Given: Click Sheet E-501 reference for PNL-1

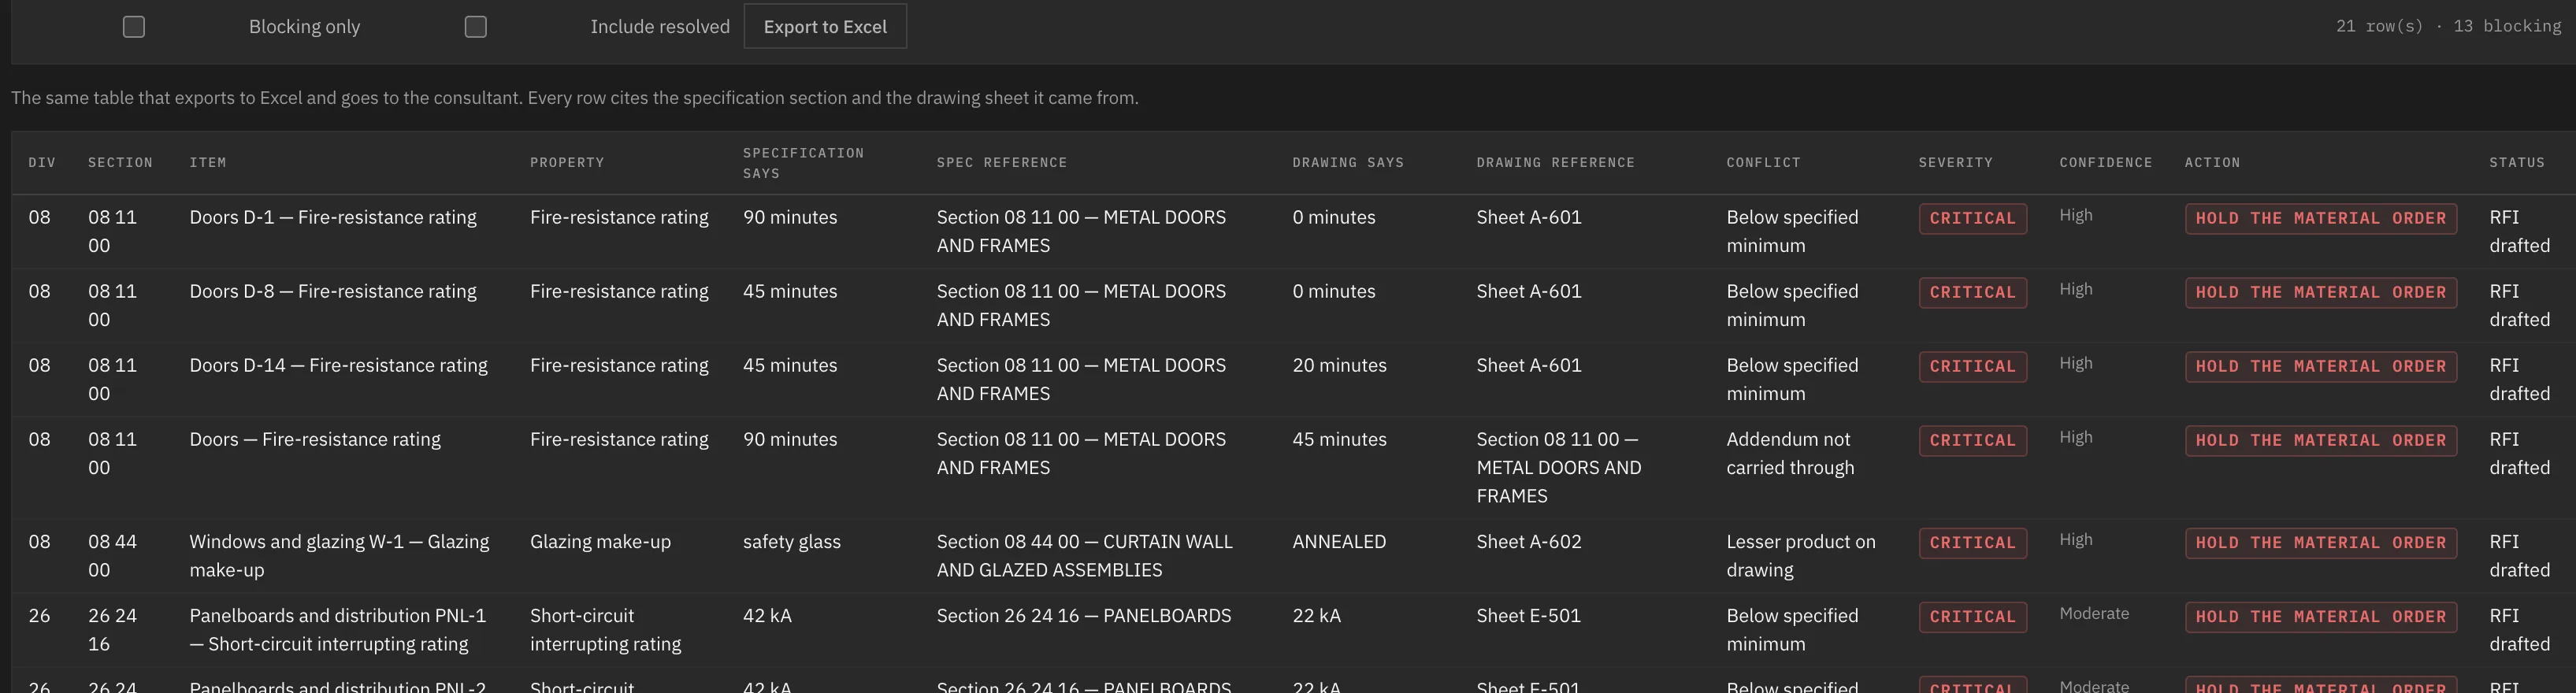Looking at the screenshot, I should (x=1528, y=615).
